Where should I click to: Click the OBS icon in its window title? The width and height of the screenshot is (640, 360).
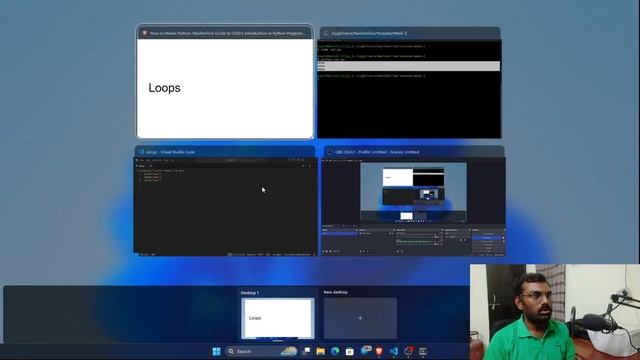point(330,152)
